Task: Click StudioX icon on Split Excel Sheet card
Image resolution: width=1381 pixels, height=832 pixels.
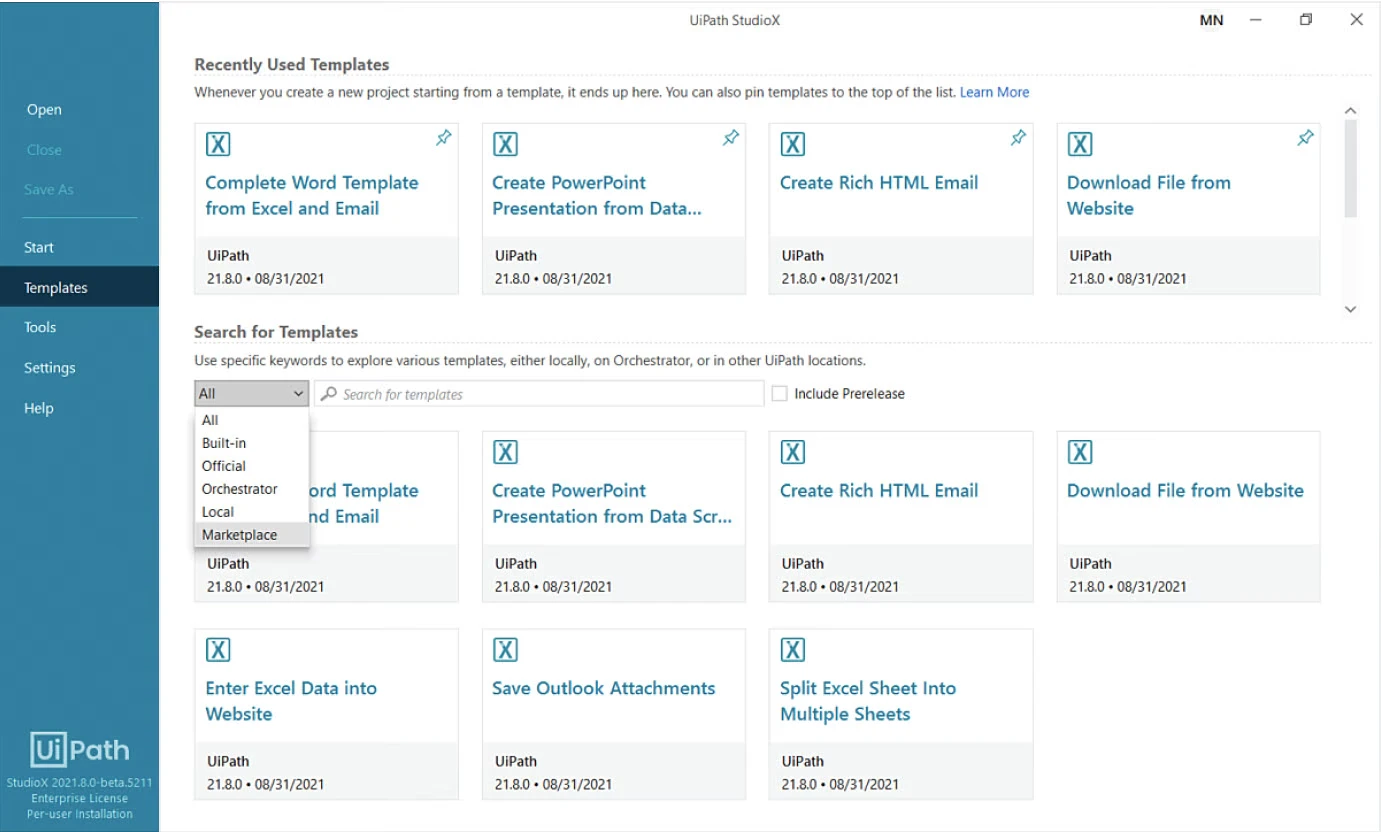Action: [792, 650]
